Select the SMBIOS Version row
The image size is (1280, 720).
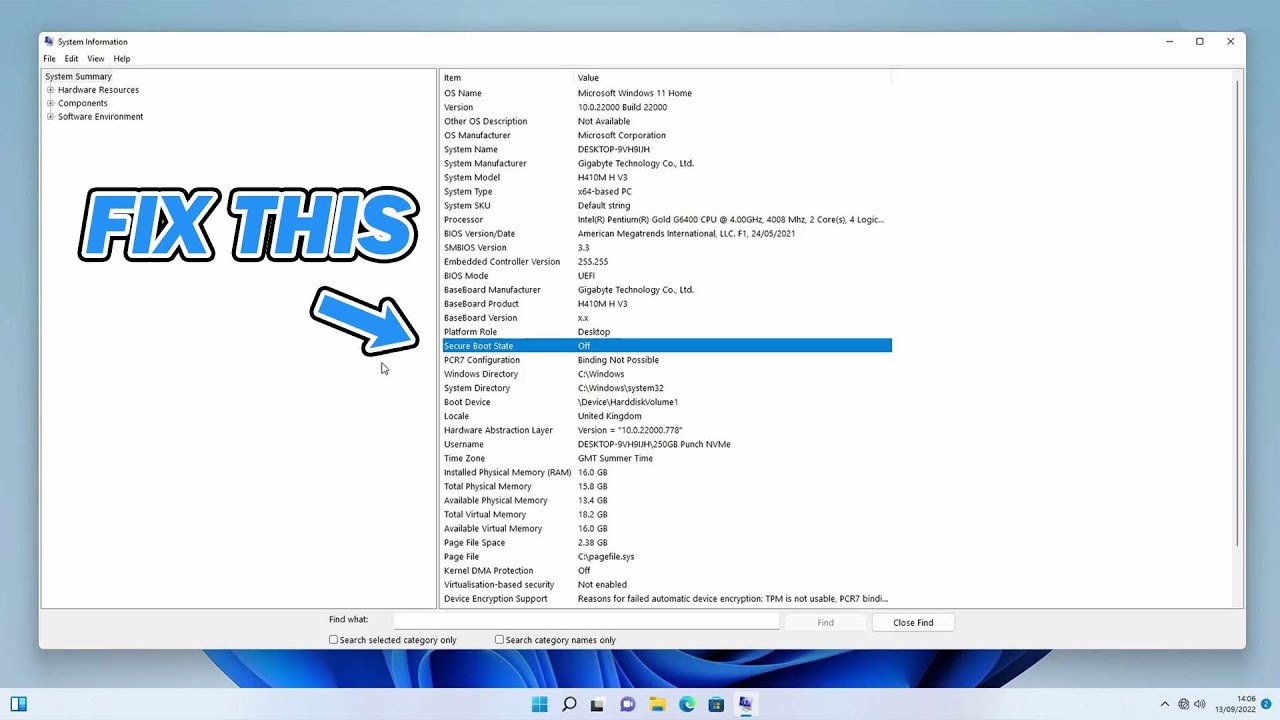tap(667, 248)
